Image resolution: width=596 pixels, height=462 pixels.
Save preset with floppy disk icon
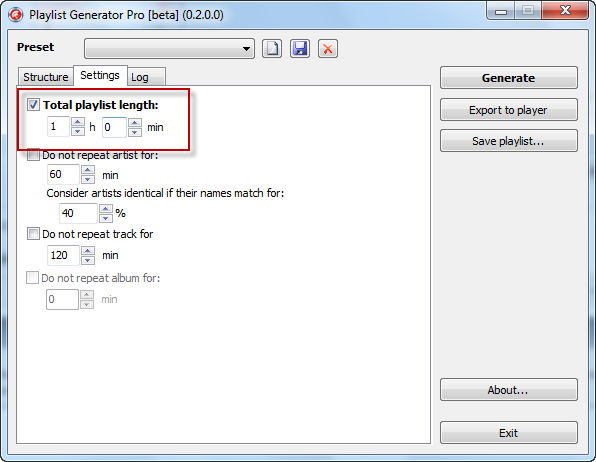click(300, 49)
